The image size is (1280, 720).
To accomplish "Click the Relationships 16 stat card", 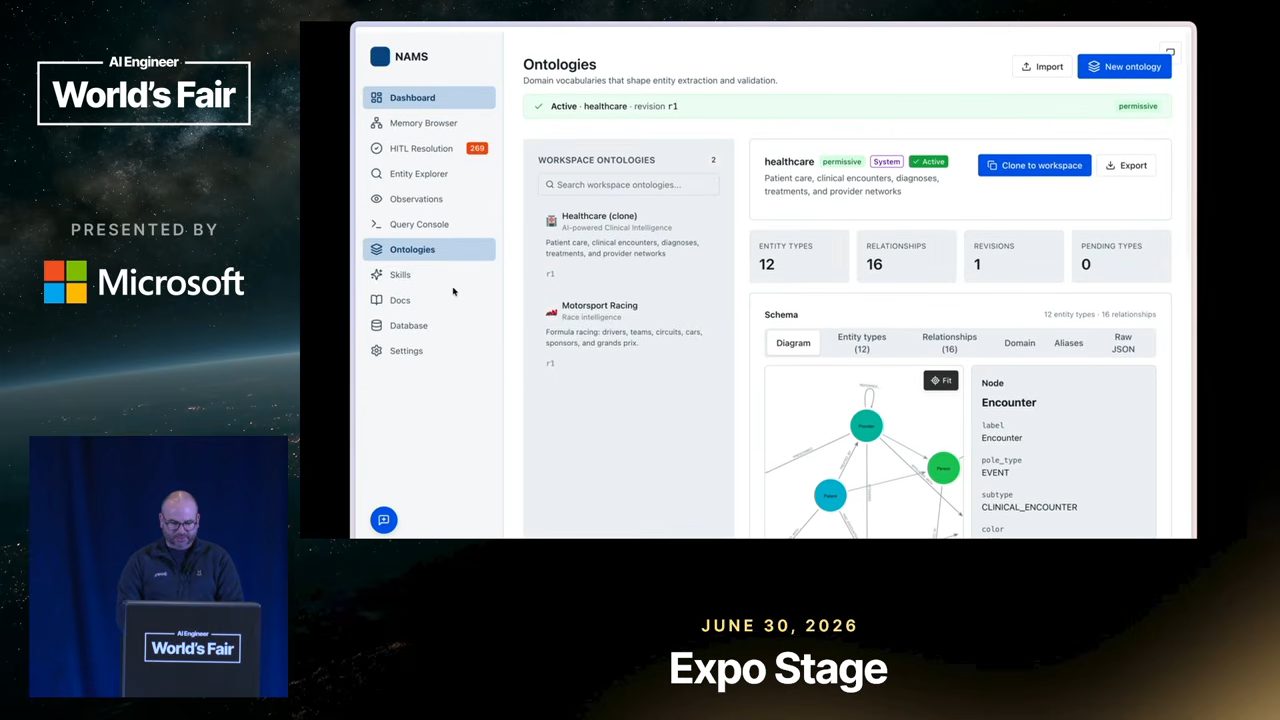I will pos(906,256).
